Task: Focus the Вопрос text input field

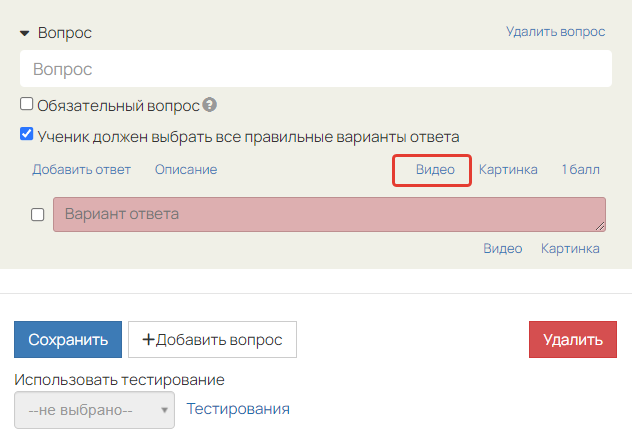Action: [316, 68]
